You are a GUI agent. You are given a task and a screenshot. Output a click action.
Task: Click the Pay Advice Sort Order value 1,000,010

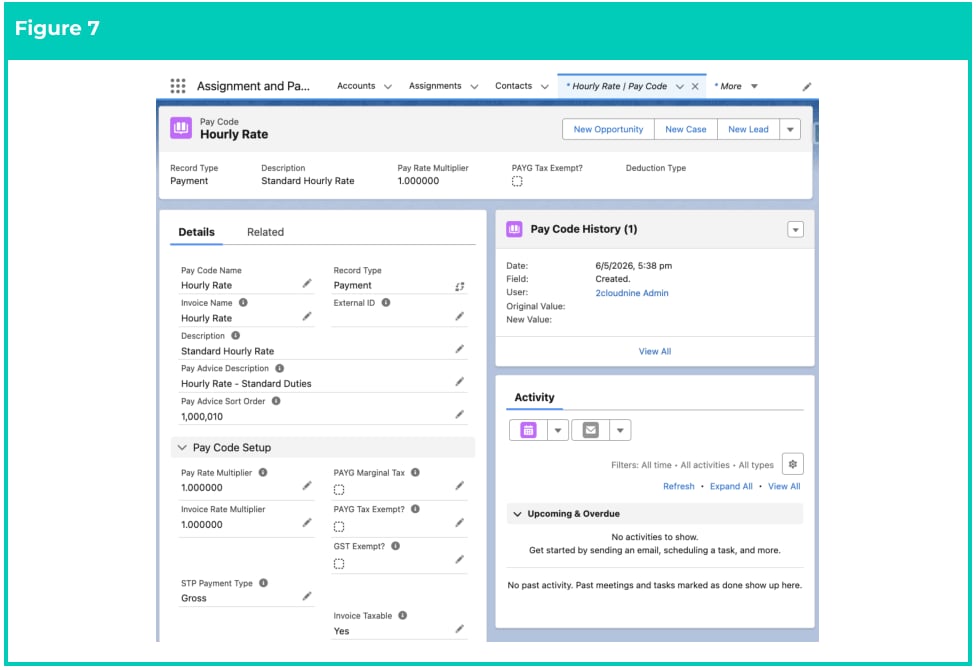coord(202,417)
